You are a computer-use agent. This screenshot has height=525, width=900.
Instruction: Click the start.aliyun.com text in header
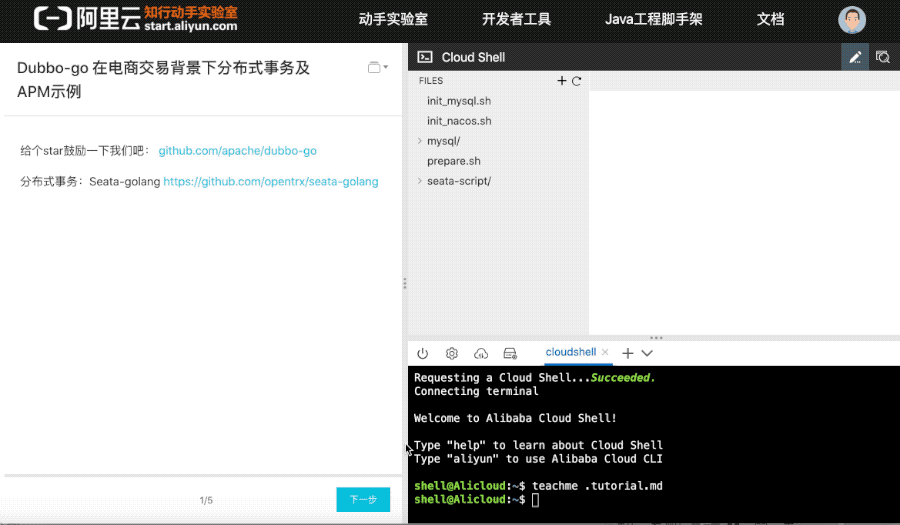[x=191, y=26]
